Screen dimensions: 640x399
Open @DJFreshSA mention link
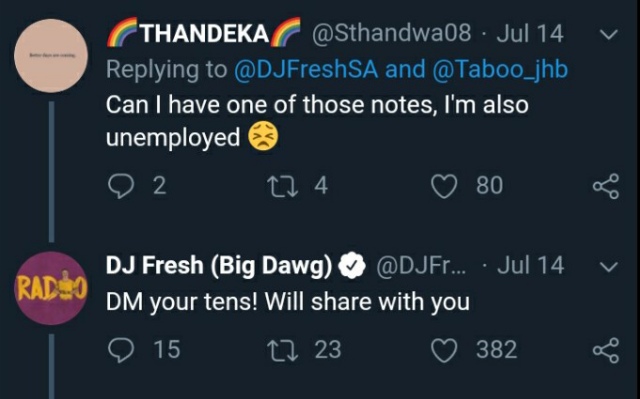306,69
